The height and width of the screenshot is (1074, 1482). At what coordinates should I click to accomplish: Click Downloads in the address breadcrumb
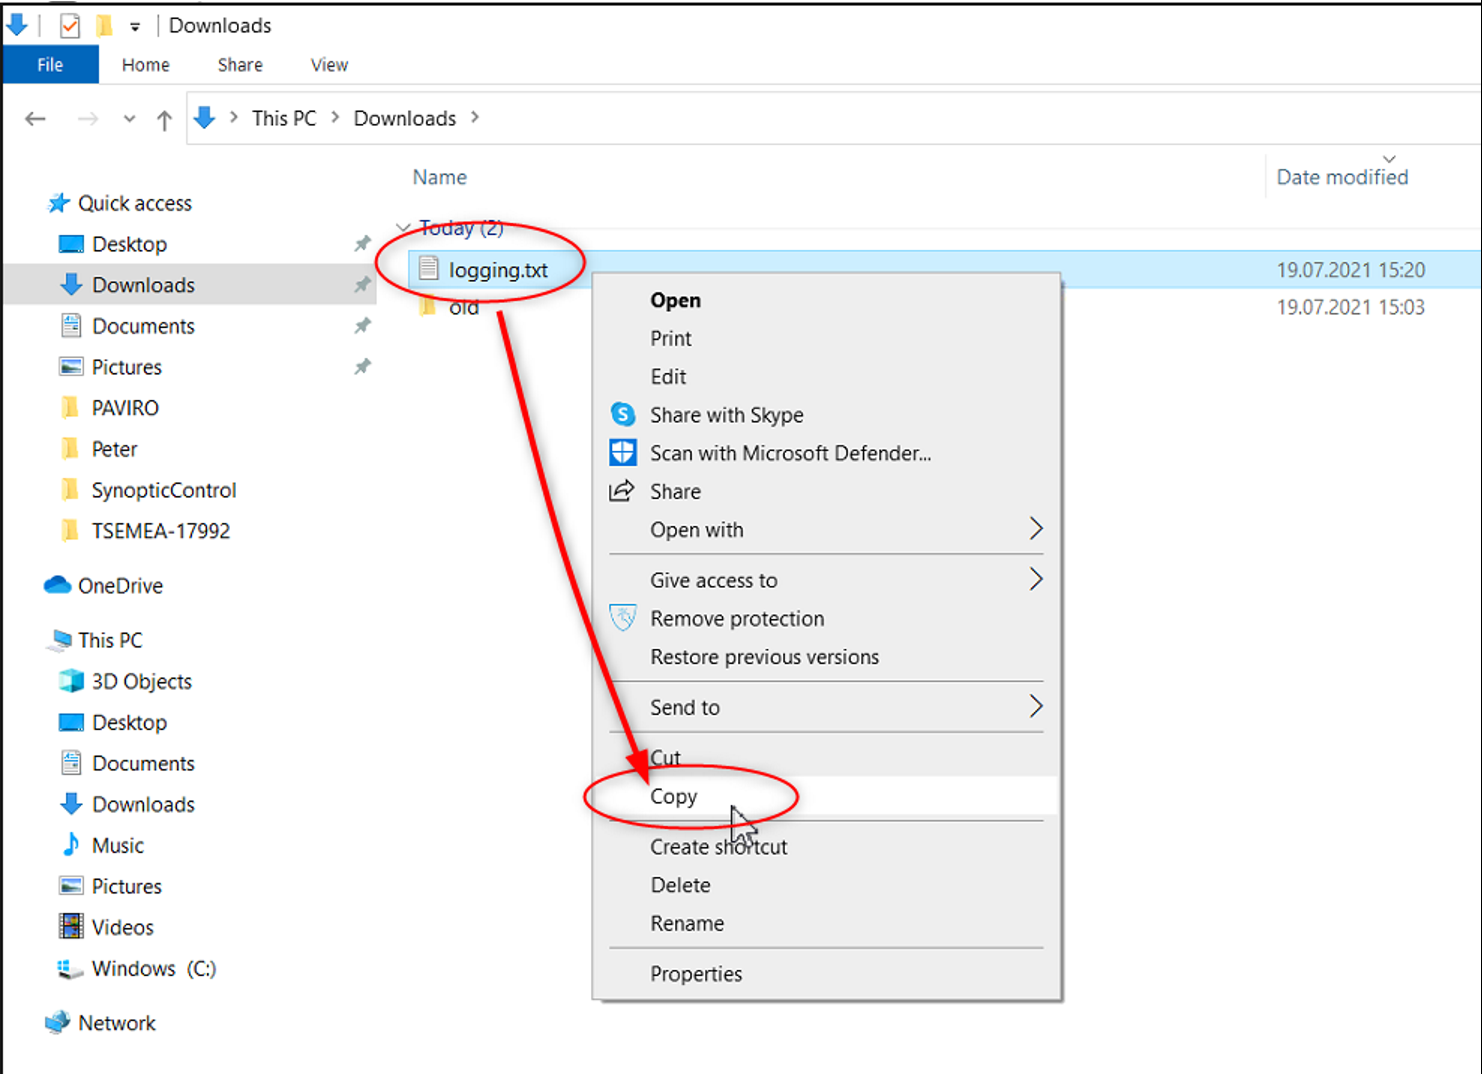pos(404,118)
